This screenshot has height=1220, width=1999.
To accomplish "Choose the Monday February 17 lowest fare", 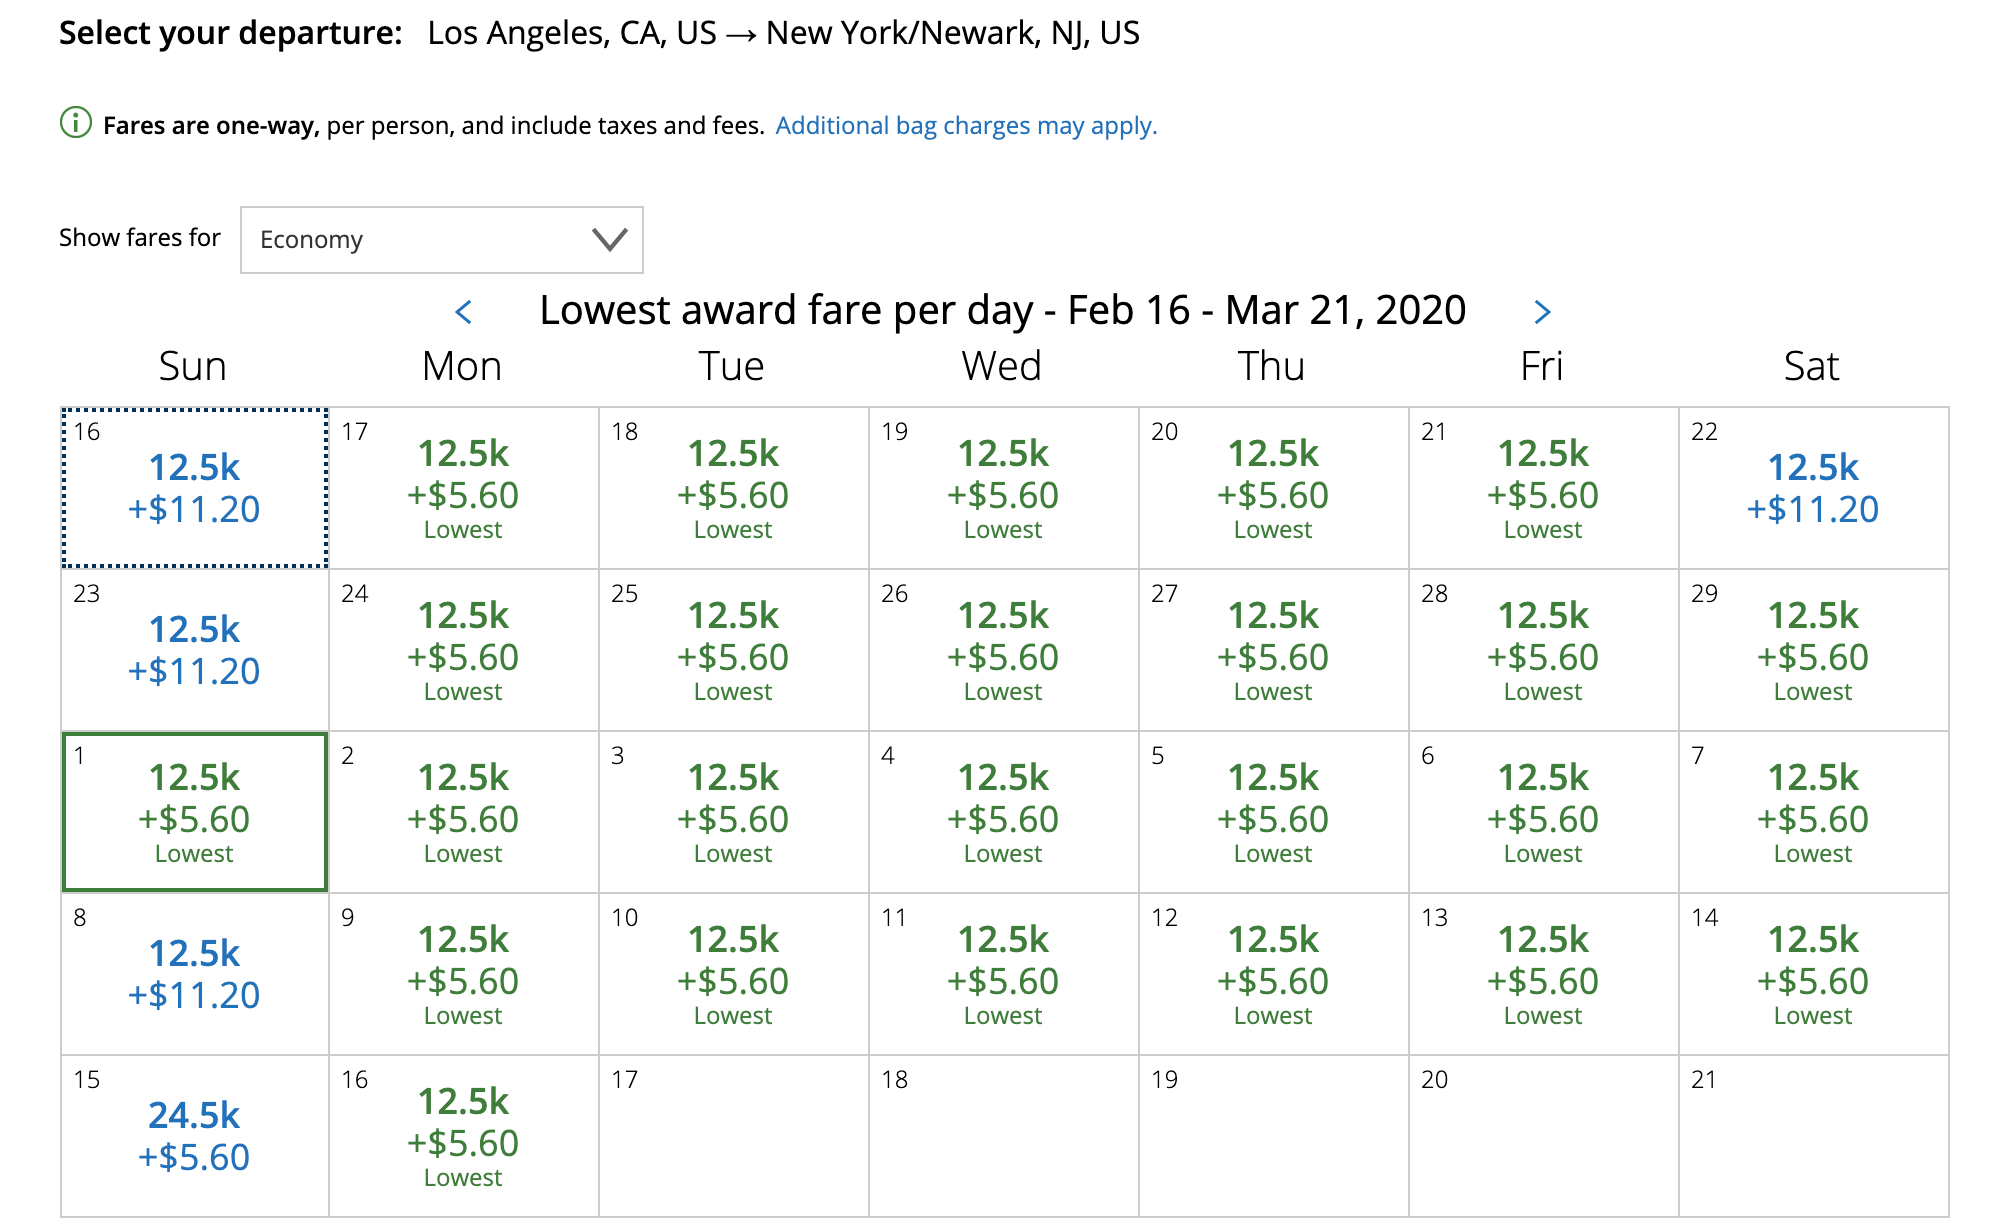I will click(463, 488).
